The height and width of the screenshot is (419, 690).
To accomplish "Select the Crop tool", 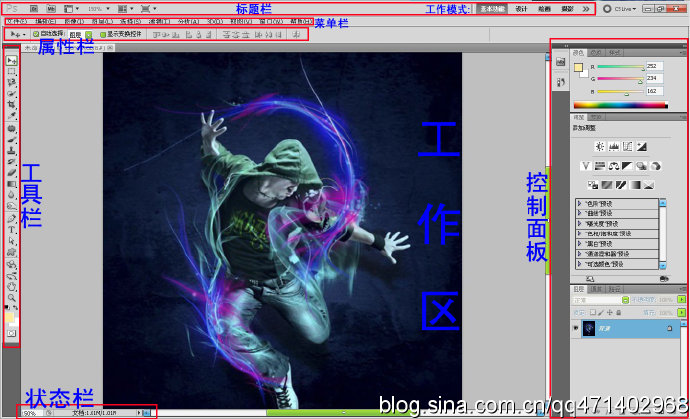I will coord(11,104).
